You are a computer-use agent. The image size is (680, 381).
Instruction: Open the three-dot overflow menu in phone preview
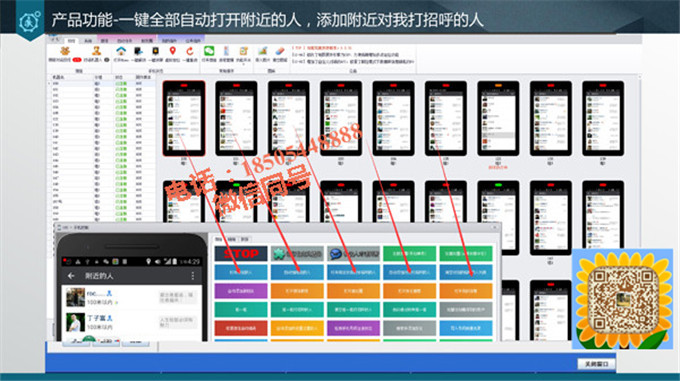click(x=193, y=276)
